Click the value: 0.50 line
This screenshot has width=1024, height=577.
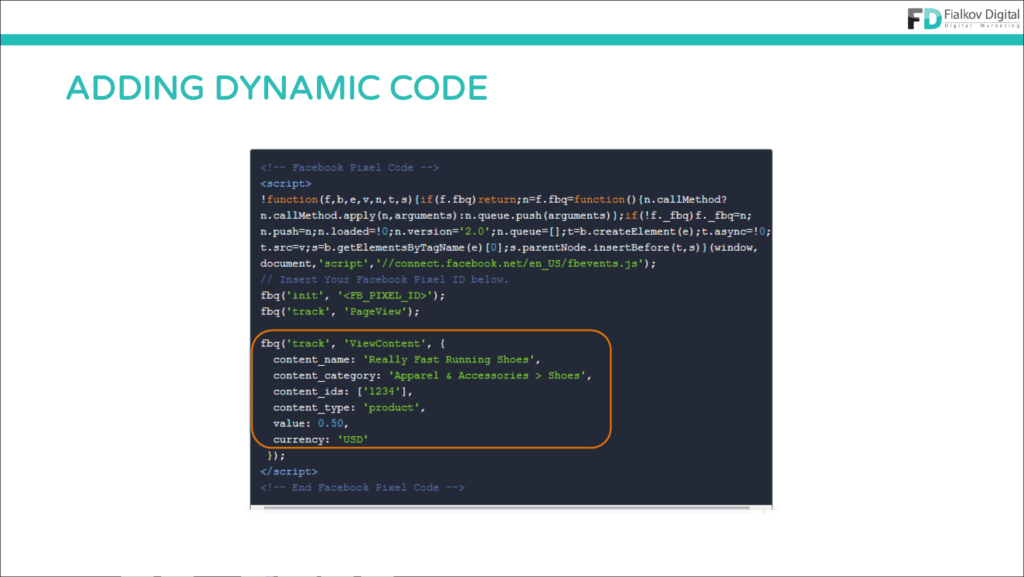[310, 424]
